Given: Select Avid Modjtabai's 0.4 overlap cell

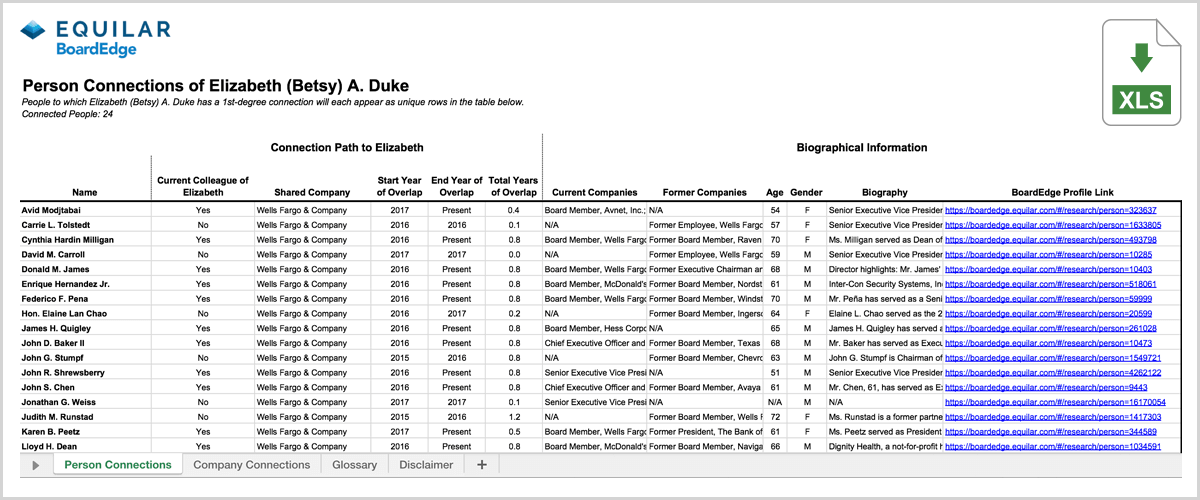Looking at the screenshot, I should [513, 211].
